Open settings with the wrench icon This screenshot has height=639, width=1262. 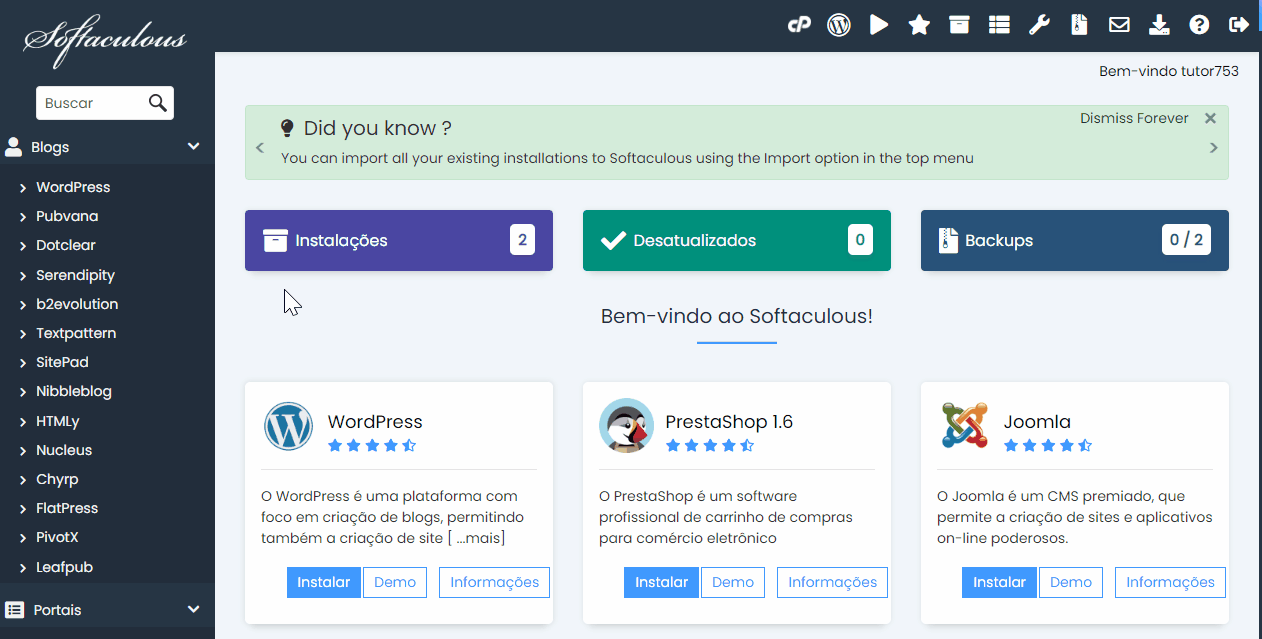click(1039, 25)
